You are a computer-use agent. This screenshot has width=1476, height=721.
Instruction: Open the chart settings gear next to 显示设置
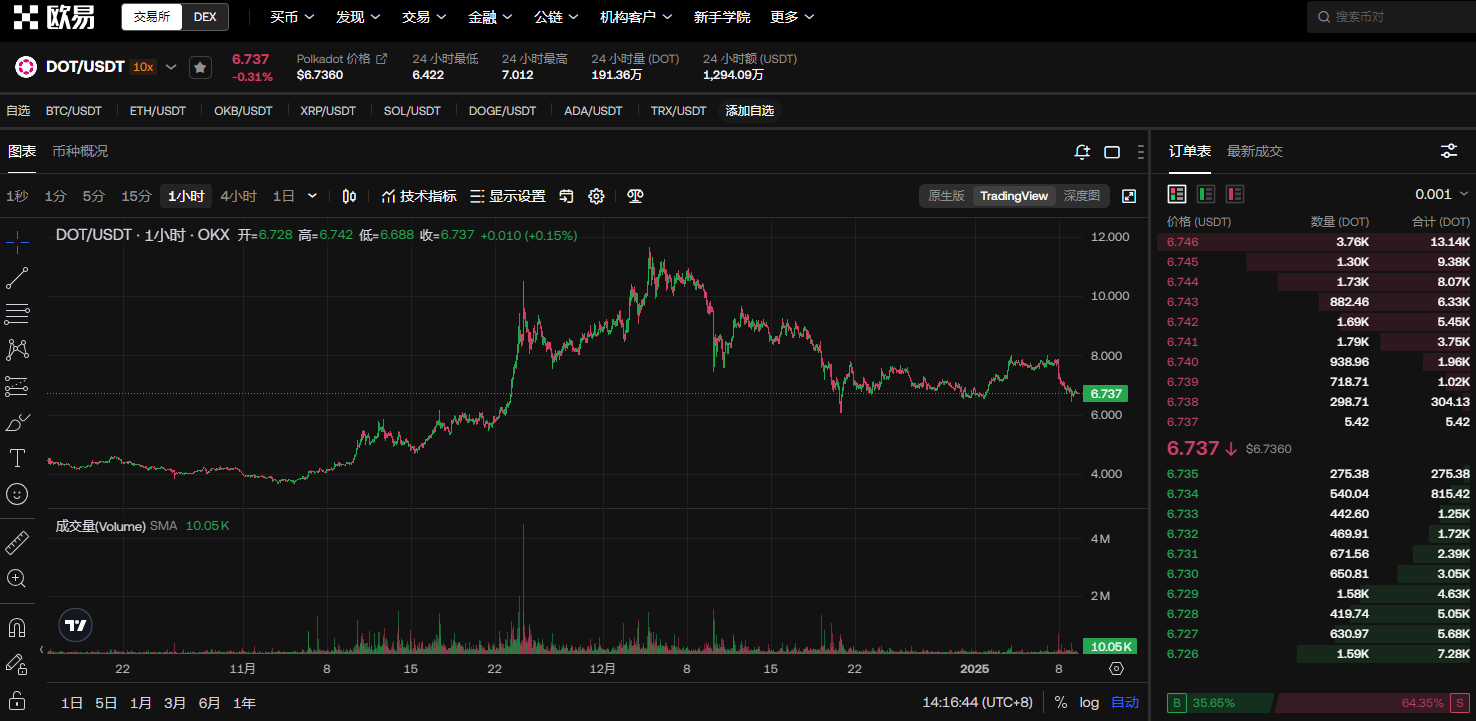click(597, 196)
